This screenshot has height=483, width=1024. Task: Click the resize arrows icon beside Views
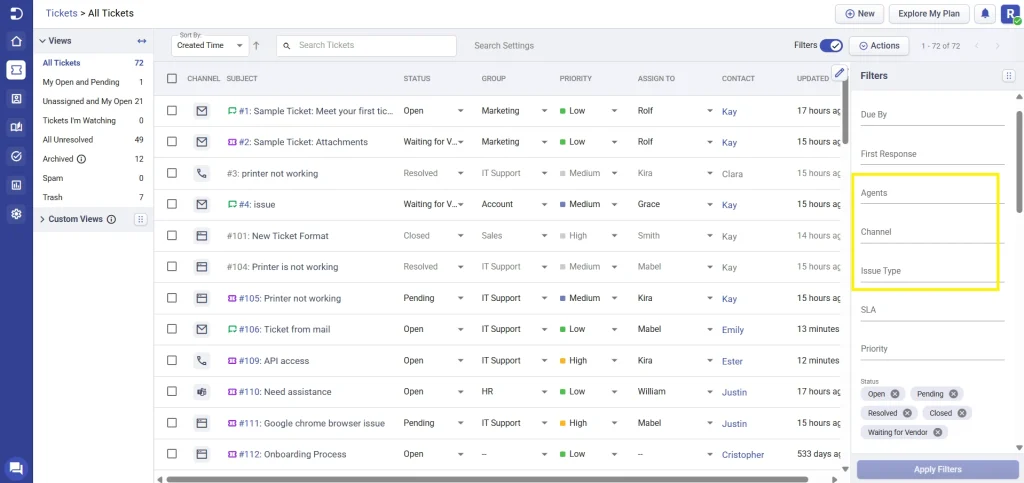click(142, 40)
